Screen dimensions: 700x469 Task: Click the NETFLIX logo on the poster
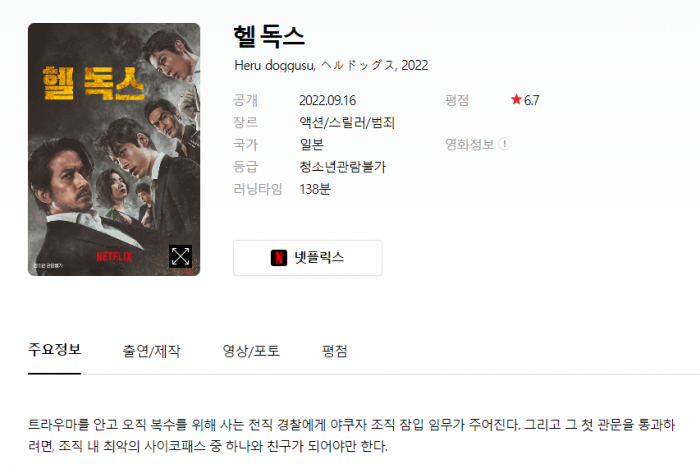[x=114, y=257]
